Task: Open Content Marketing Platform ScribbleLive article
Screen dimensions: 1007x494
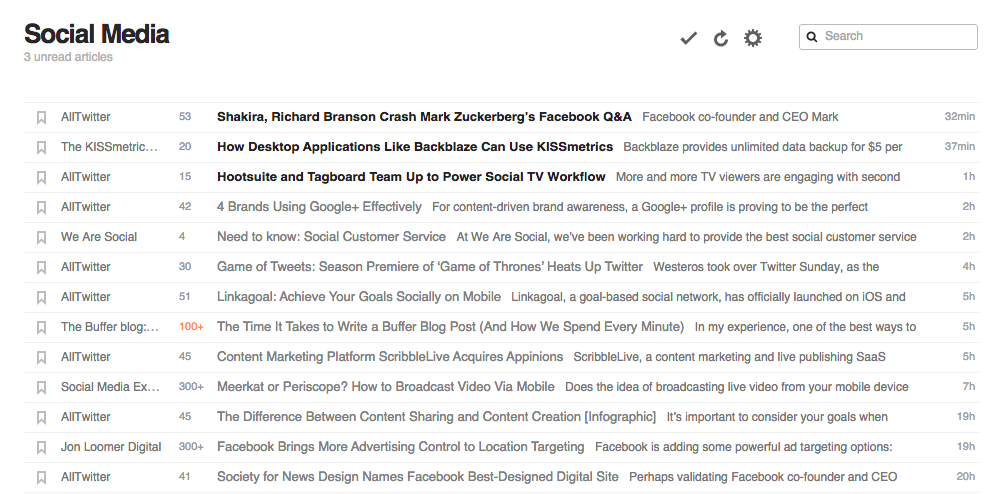Action: coord(390,357)
